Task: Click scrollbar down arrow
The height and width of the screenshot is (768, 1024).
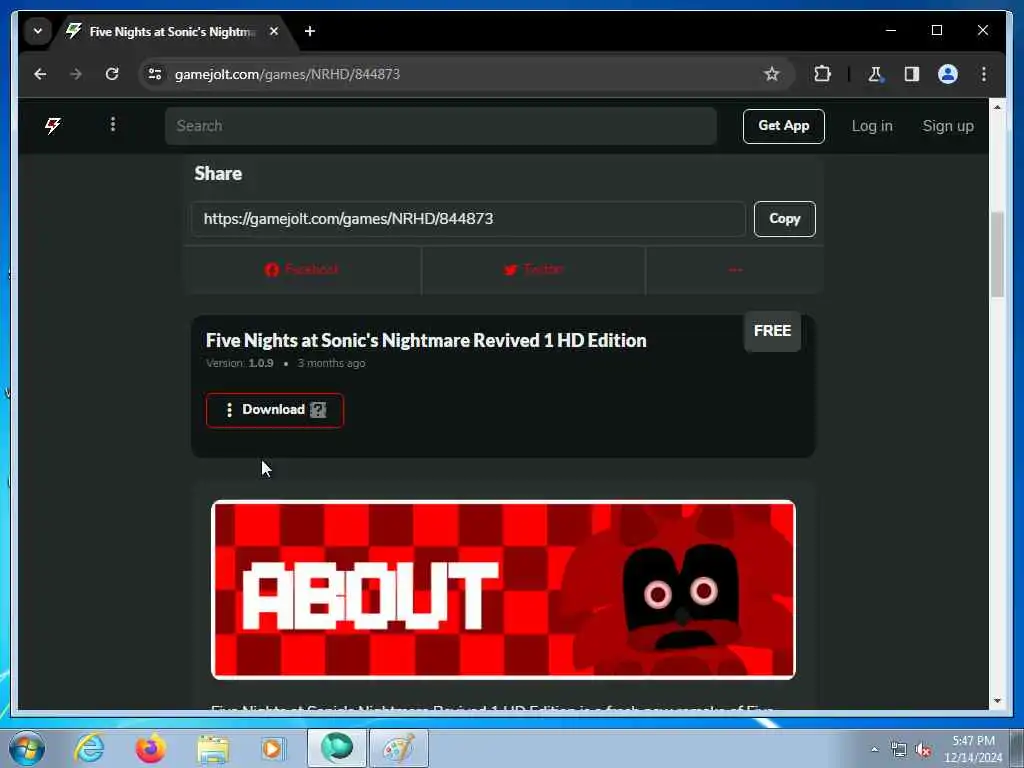Action: 997,701
